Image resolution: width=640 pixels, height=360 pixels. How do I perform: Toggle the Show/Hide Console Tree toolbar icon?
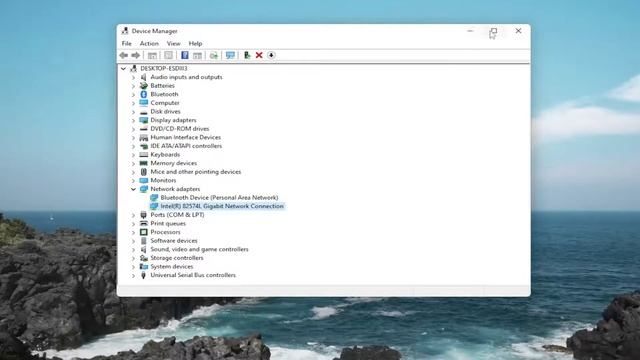coord(152,55)
